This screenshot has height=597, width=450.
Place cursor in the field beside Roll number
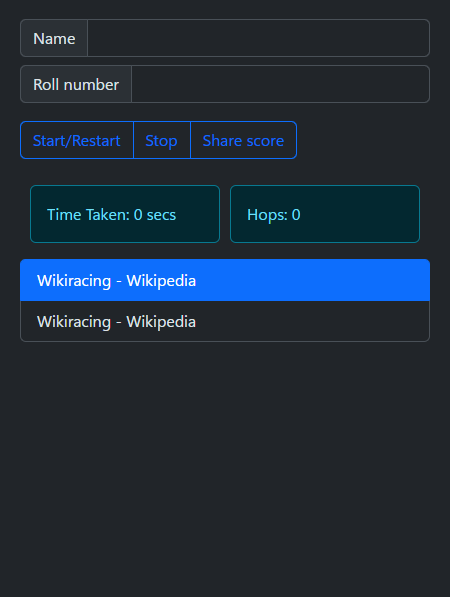pos(281,84)
